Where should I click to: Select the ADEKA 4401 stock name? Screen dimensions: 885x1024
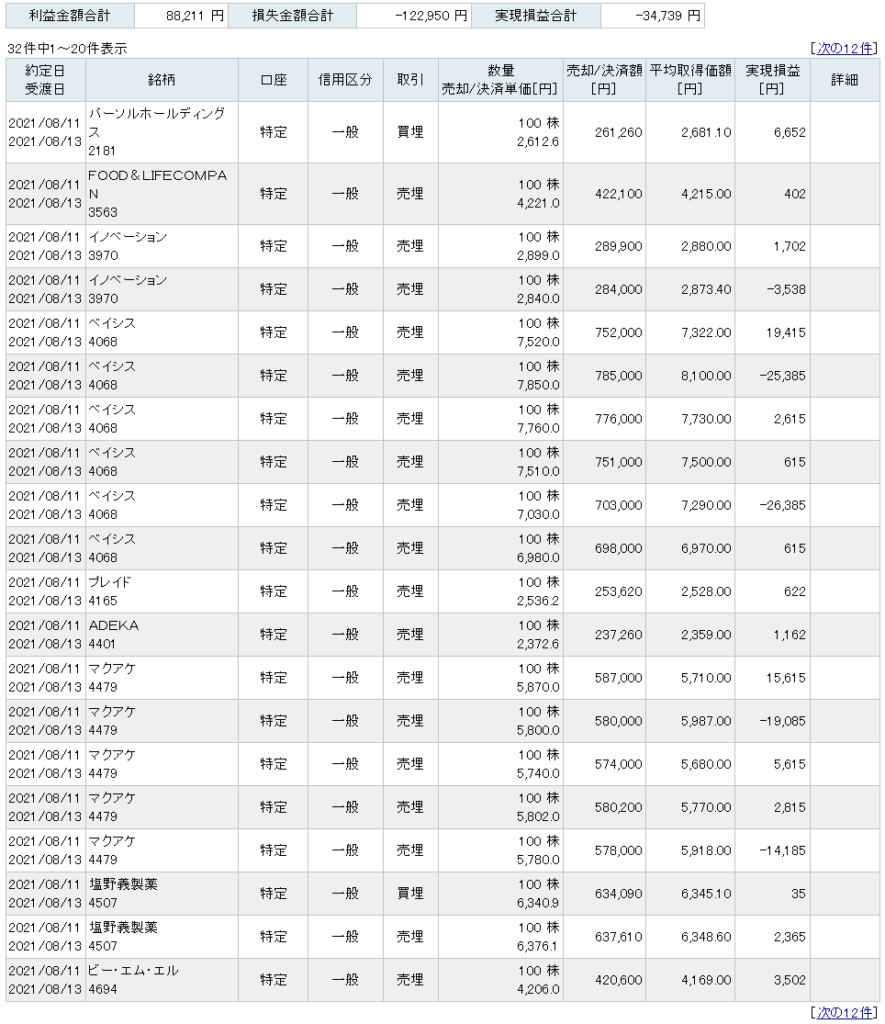tap(114, 635)
